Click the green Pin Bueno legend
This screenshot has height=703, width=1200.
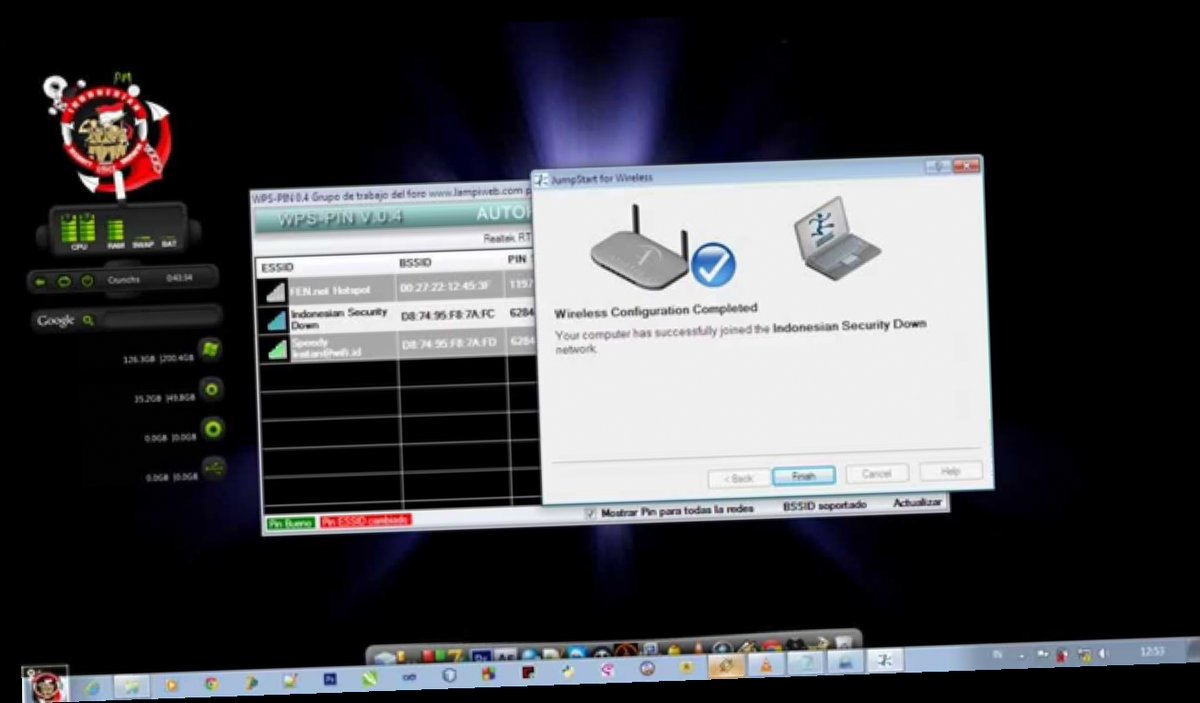[291, 523]
